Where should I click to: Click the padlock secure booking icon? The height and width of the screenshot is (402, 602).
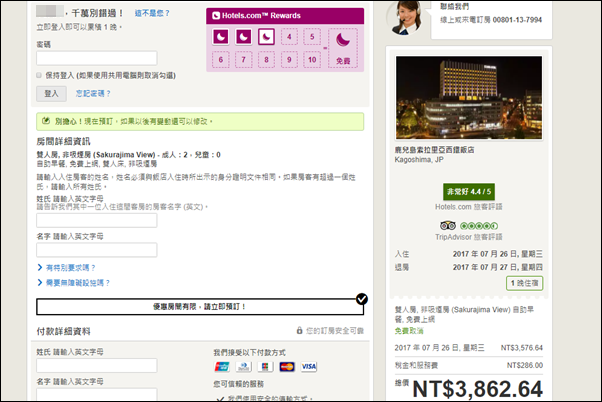[x=299, y=330]
